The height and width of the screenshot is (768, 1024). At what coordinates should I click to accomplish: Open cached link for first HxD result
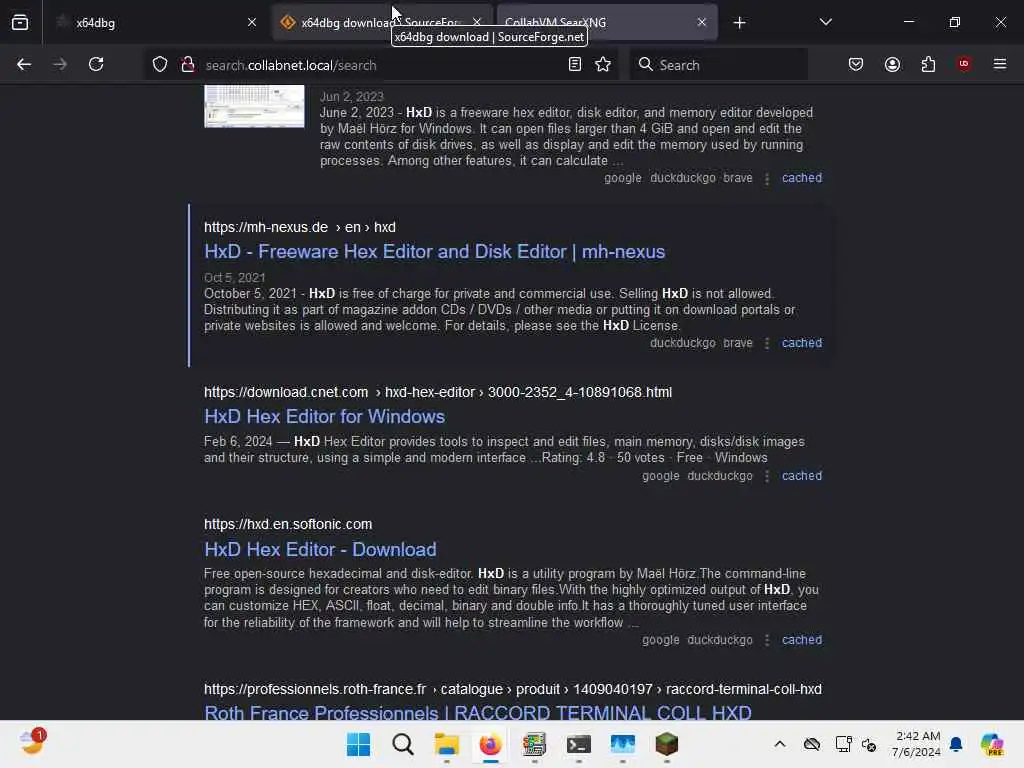coord(802,178)
